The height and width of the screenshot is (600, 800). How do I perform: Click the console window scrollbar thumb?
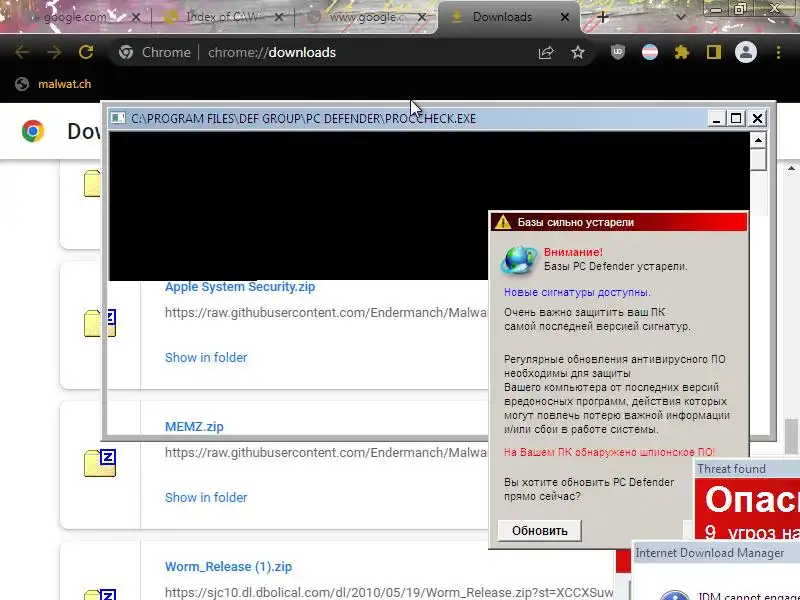[x=758, y=160]
